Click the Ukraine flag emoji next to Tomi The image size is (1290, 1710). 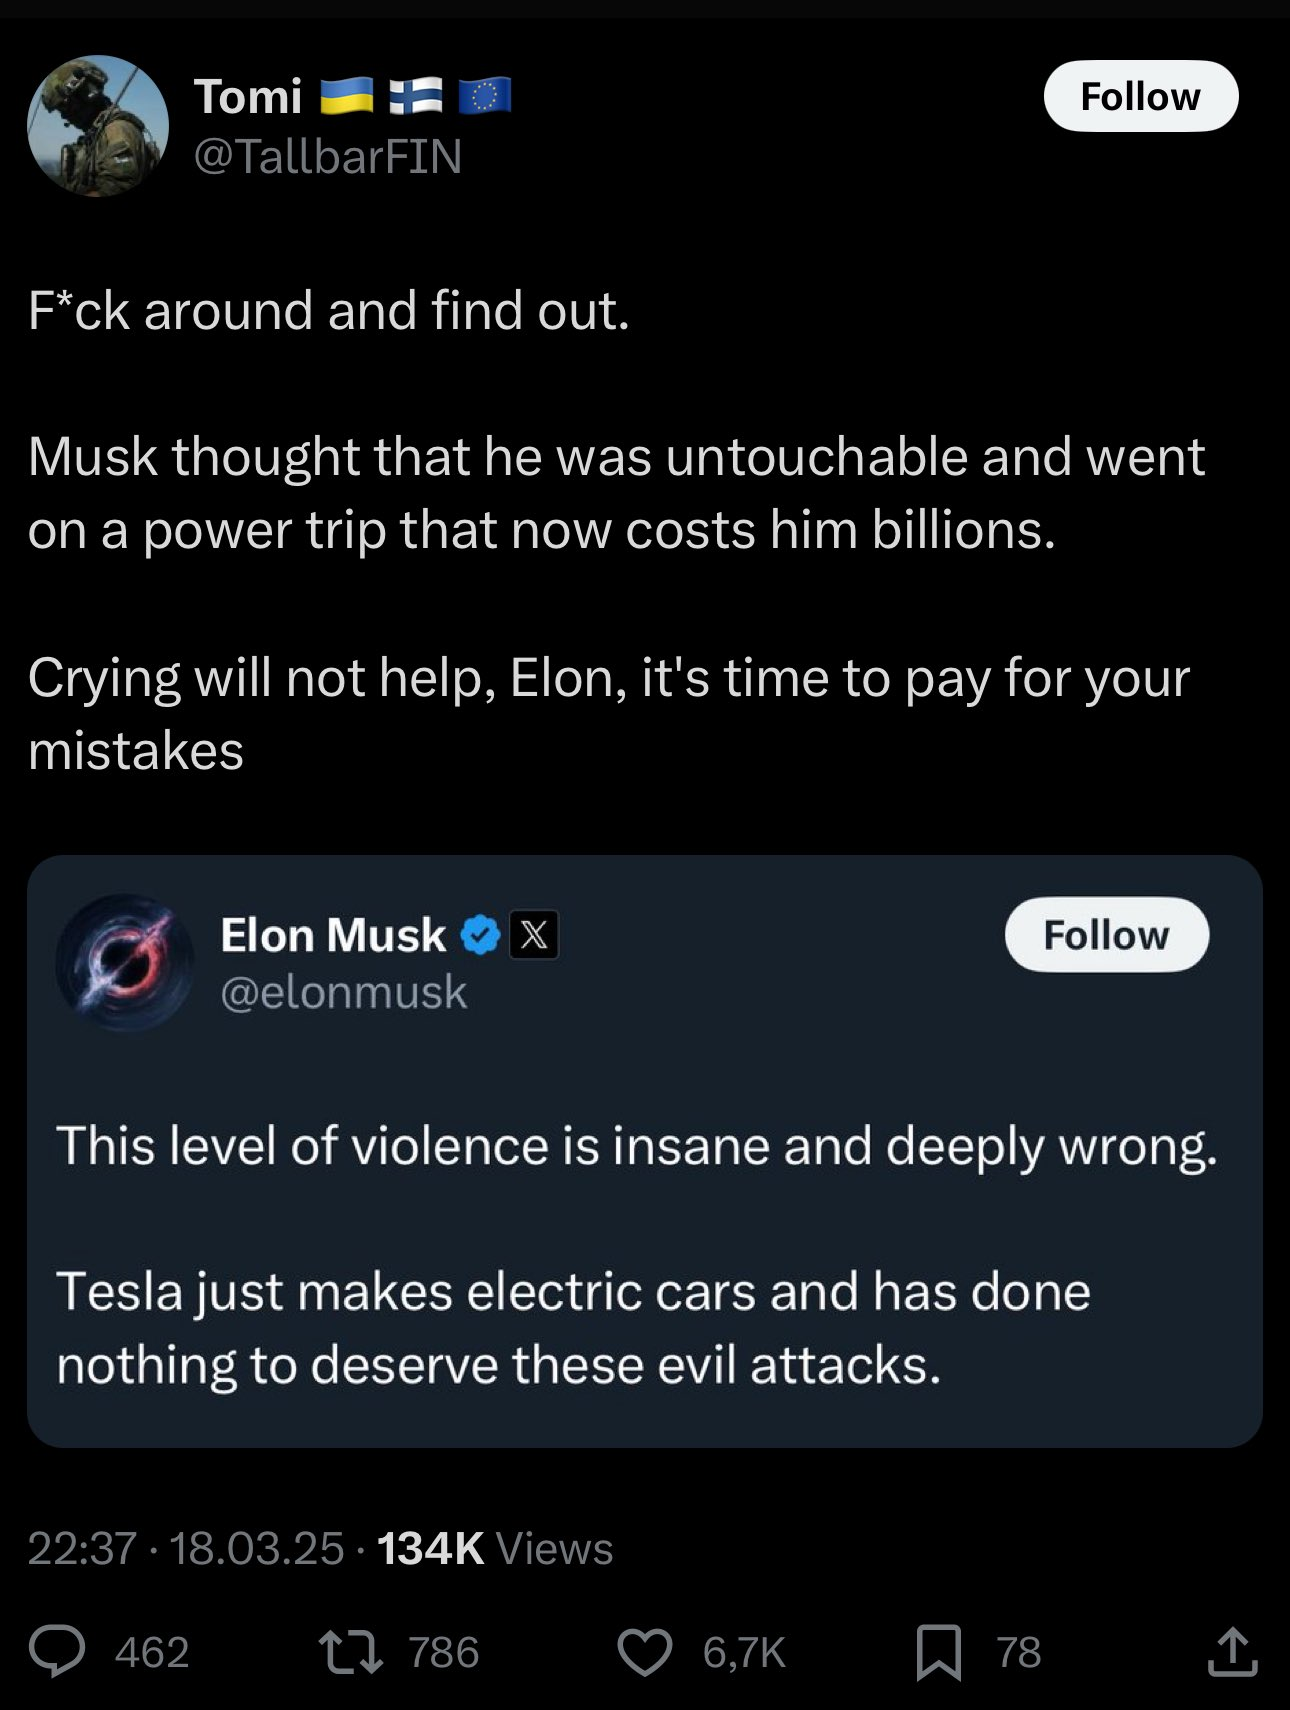tap(346, 97)
